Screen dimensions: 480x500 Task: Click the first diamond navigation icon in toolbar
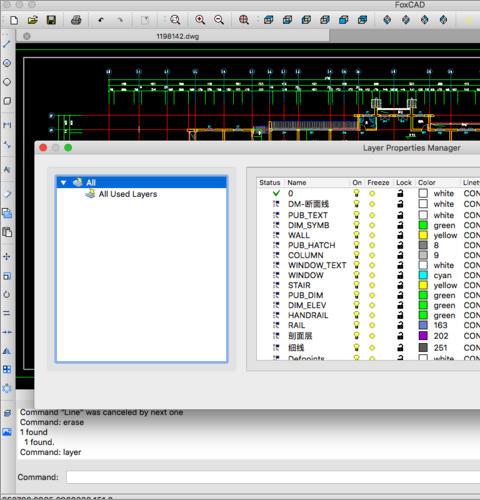point(387,20)
